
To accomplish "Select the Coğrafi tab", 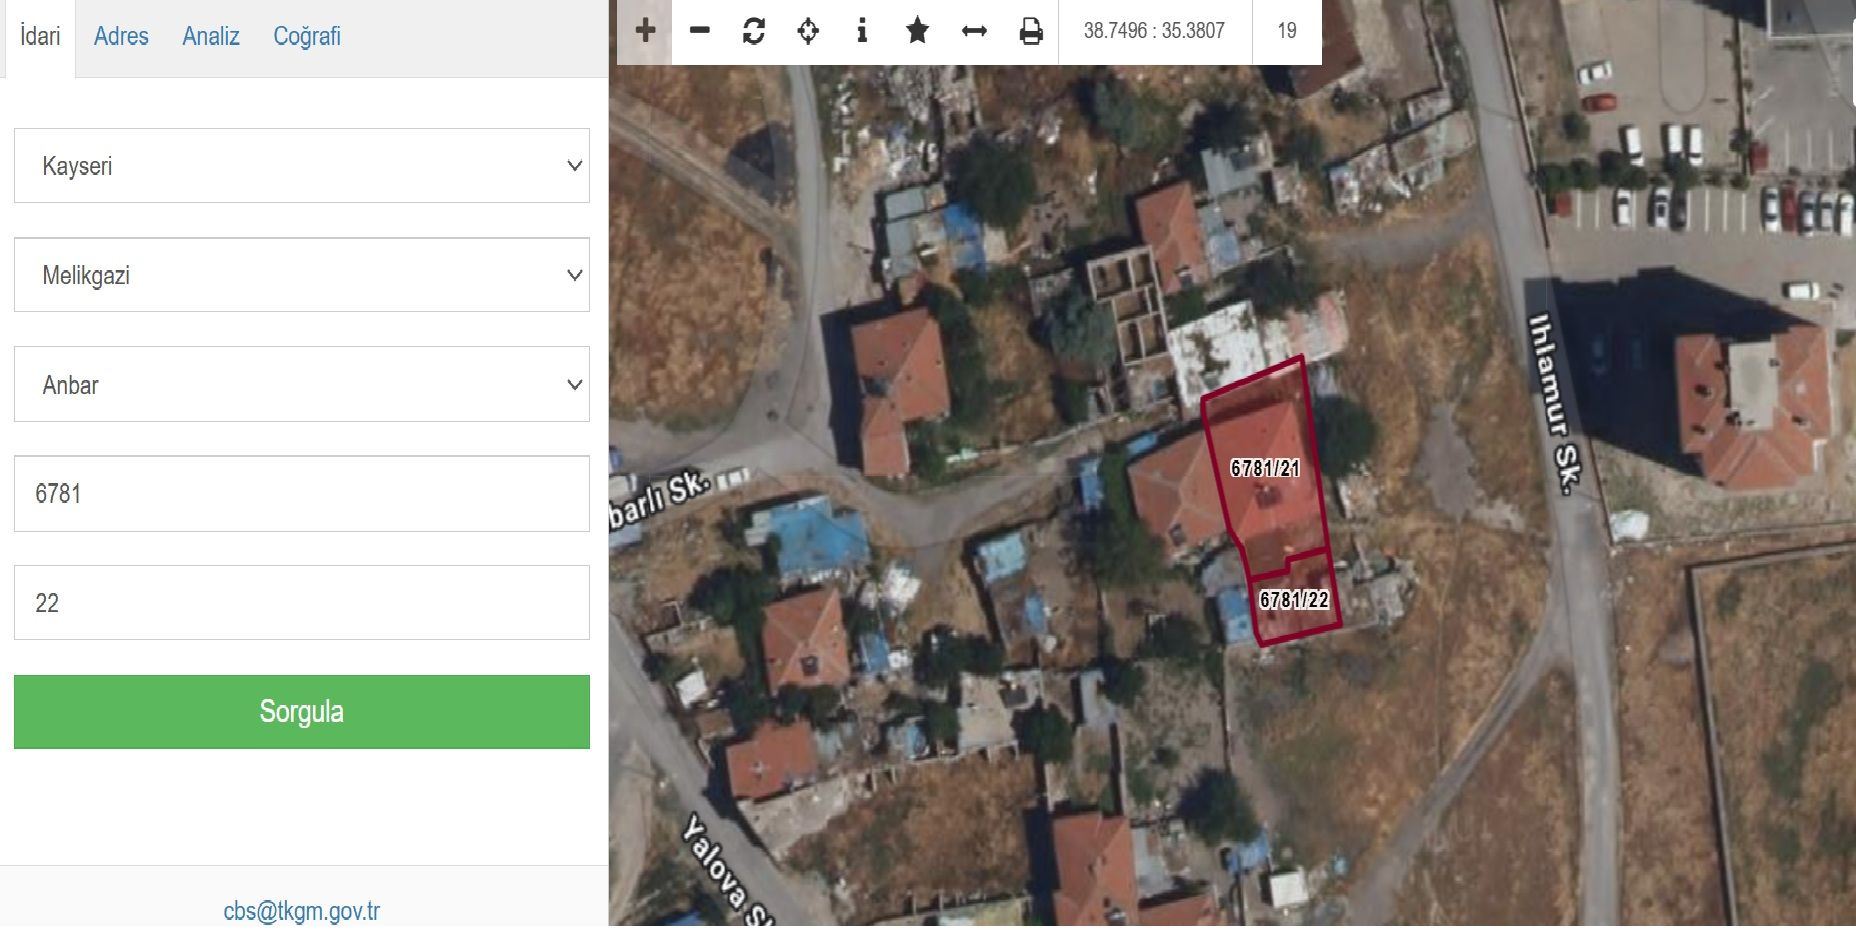I will tap(307, 37).
